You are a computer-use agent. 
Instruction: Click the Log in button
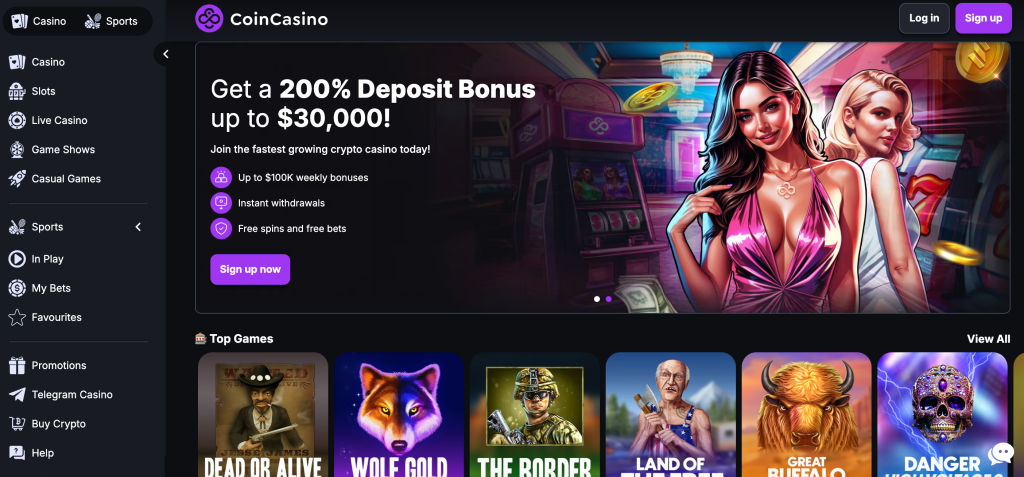[924, 18]
